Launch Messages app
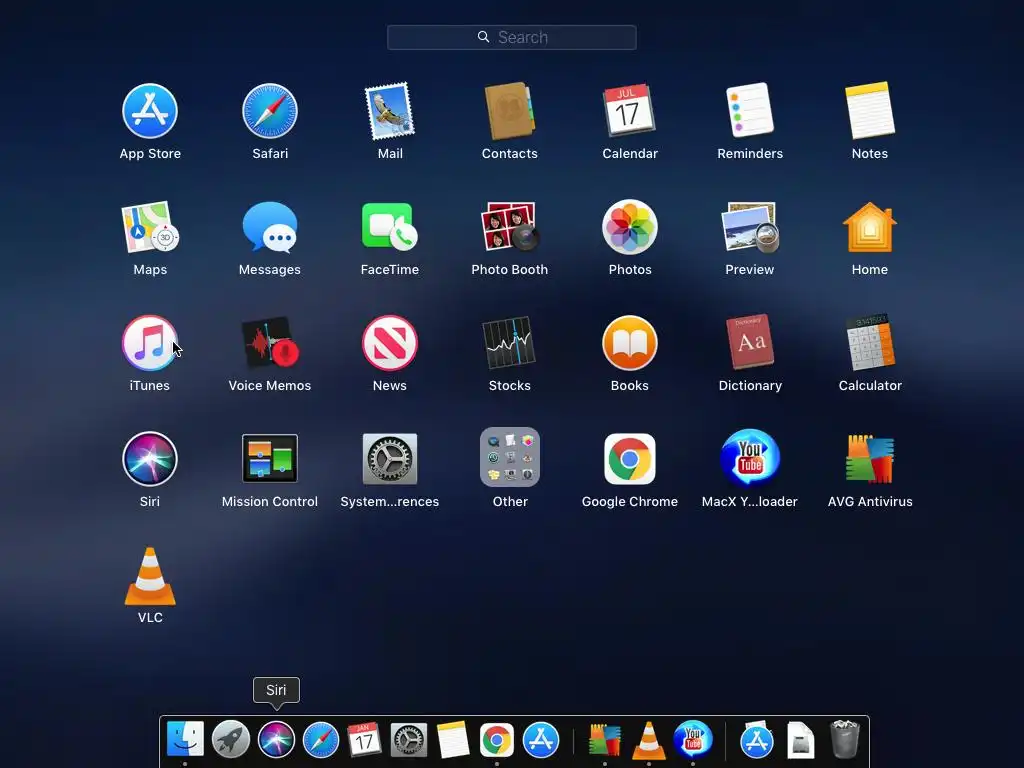The width and height of the screenshot is (1024, 768). coord(270,227)
